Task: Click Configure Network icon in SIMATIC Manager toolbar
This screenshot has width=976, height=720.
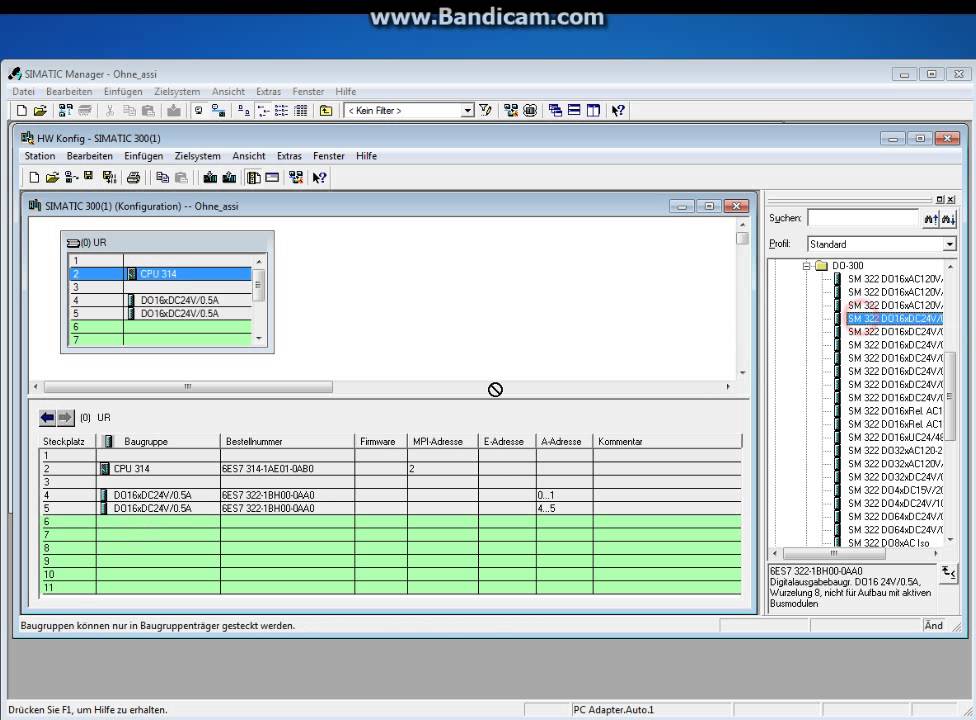Action: pos(511,111)
